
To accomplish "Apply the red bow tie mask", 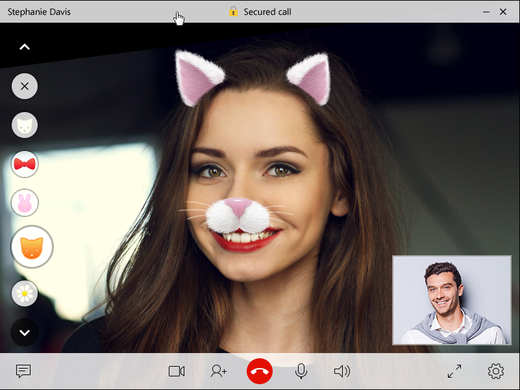I will 25,164.
